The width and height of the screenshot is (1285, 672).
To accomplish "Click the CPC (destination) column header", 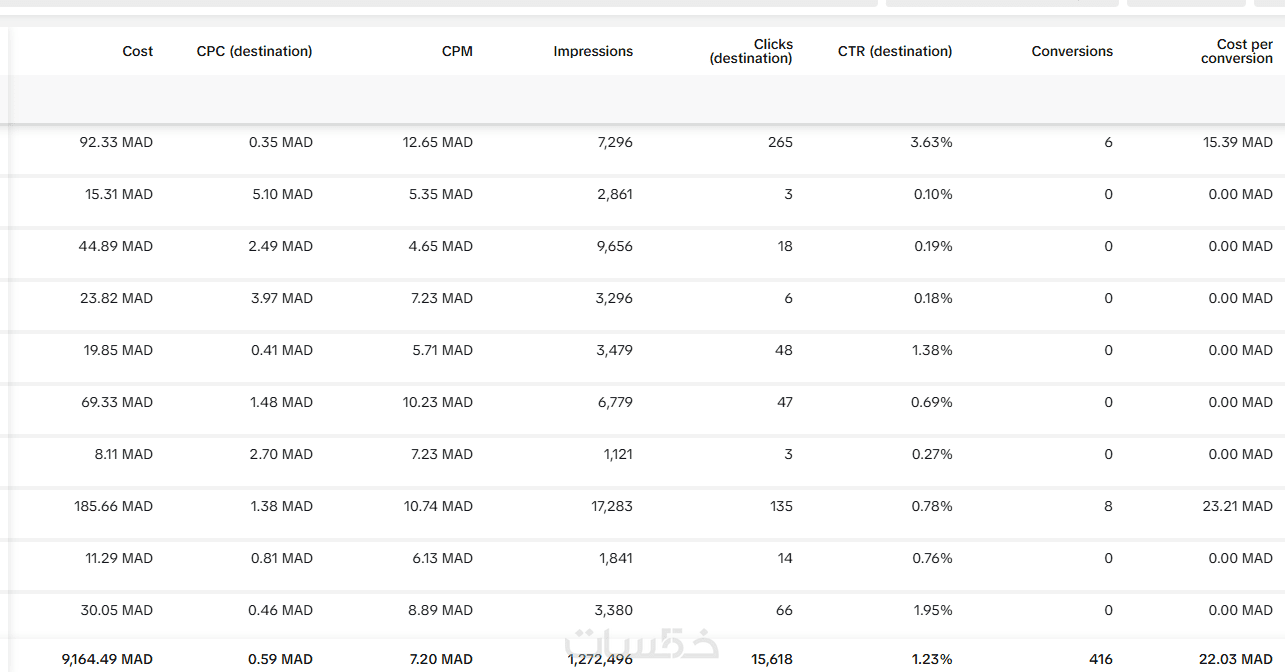I will coord(254,51).
